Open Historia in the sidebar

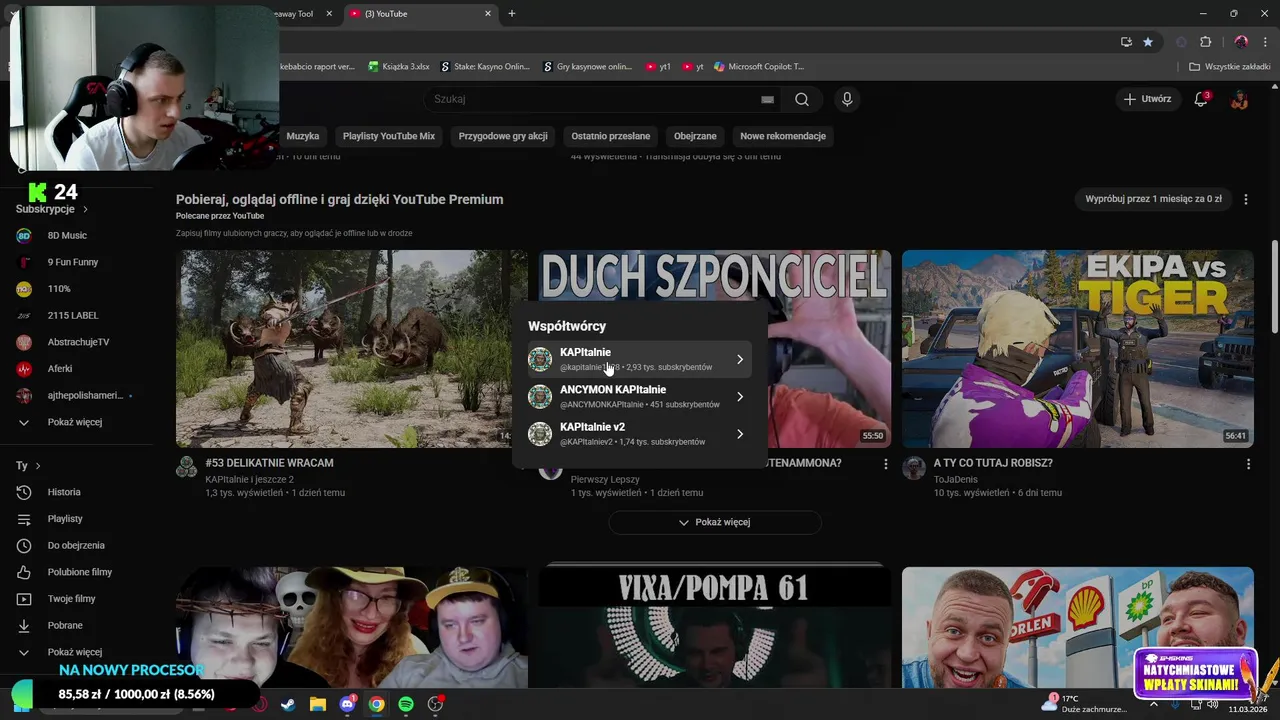[x=64, y=492]
